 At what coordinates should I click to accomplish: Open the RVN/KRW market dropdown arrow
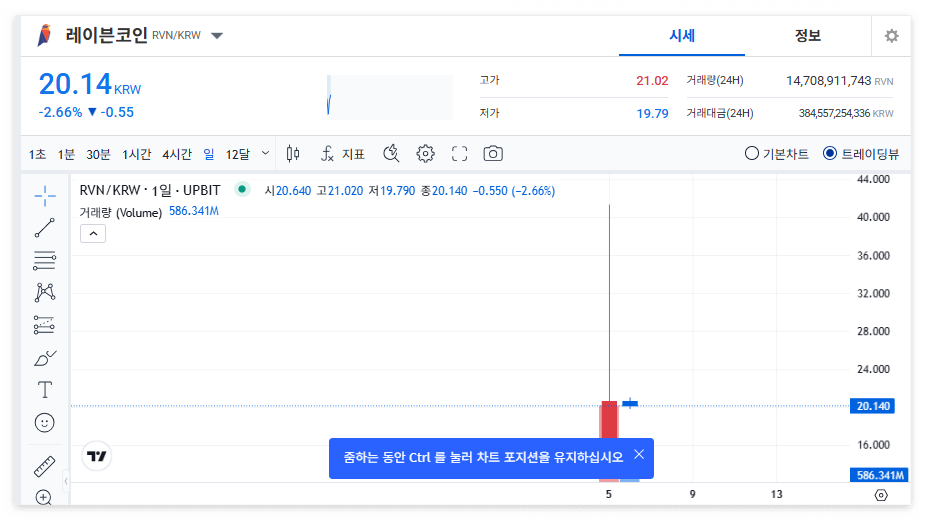click(217, 36)
